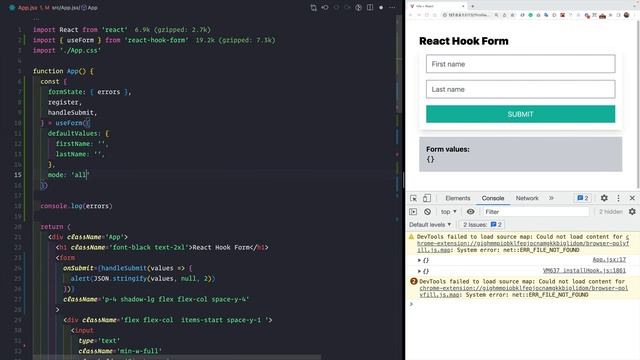Click the src/App.jsx breadcrumb path
The height and width of the screenshot is (360, 640).
[x=66, y=7]
